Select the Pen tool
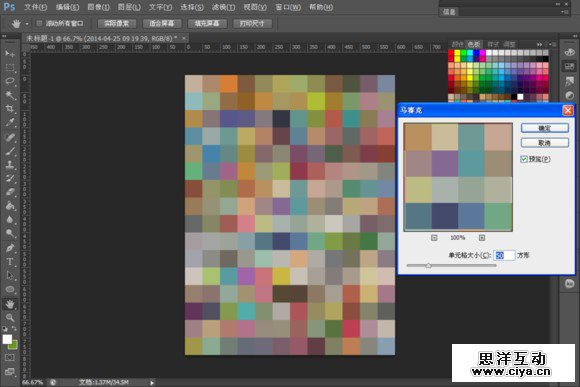 (10, 248)
